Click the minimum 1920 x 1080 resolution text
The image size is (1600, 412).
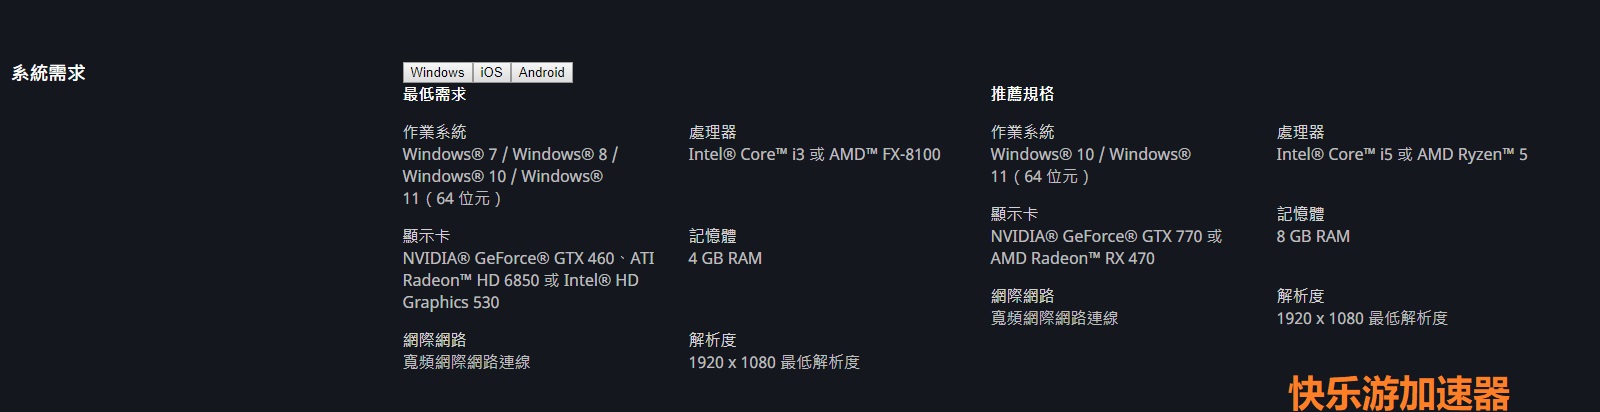(774, 362)
